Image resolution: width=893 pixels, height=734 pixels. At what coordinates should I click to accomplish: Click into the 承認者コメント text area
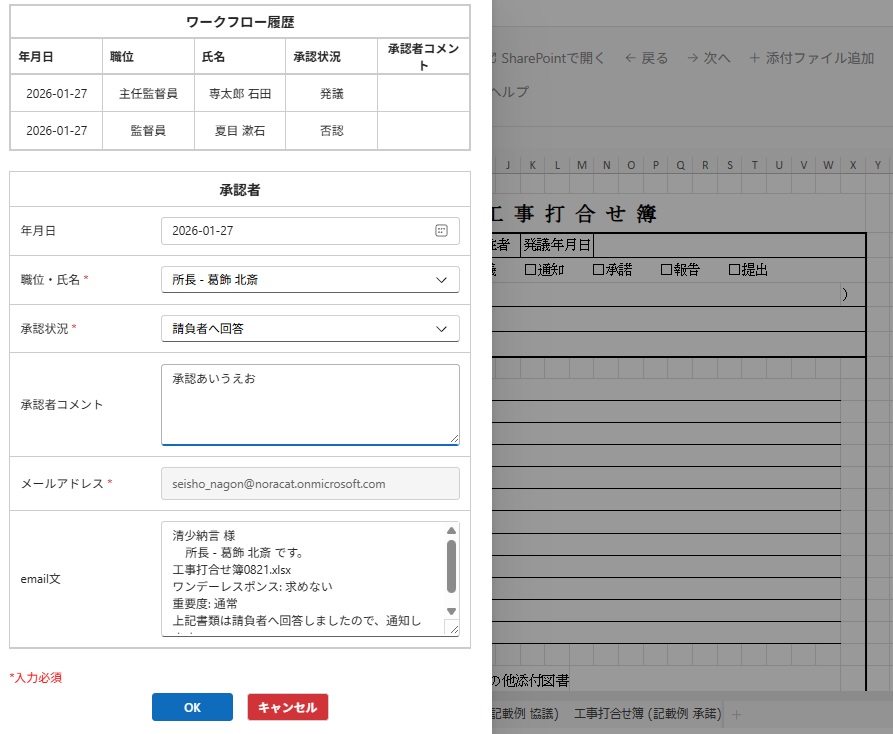(x=310, y=404)
